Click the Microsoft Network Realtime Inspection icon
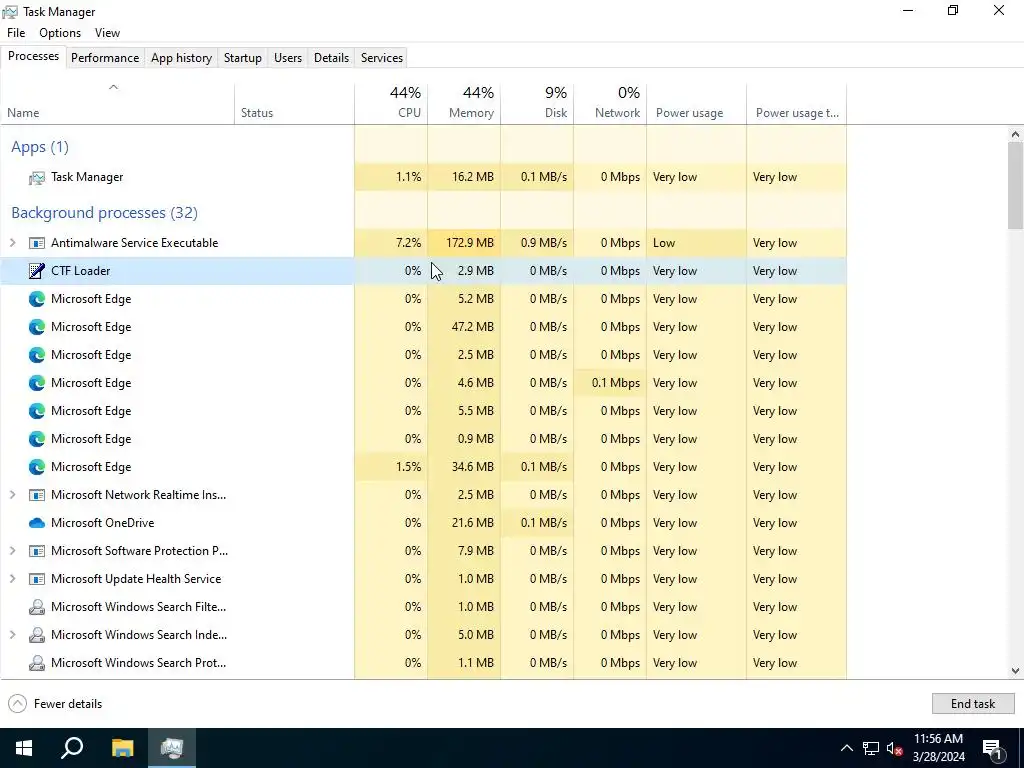 [37, 495]
